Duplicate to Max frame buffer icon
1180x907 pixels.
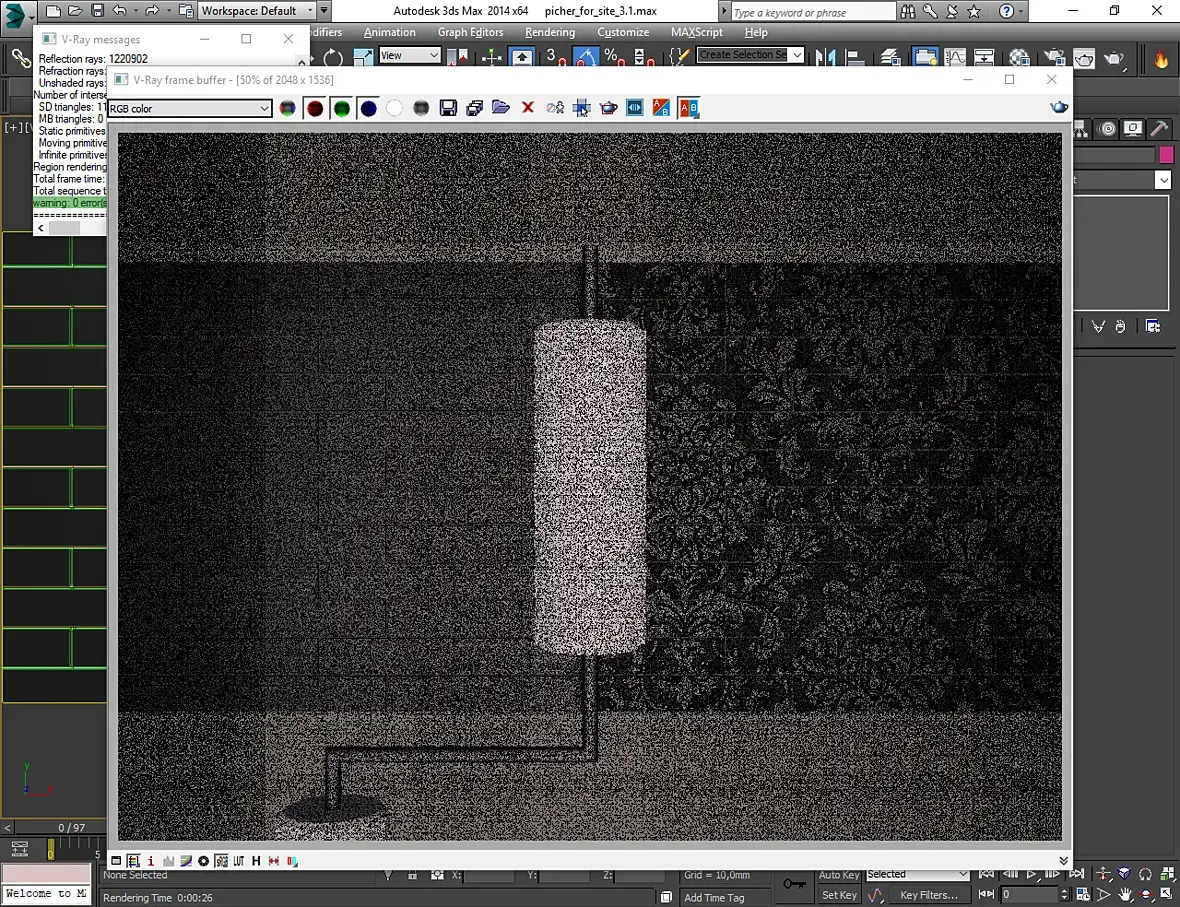point(555,108)
